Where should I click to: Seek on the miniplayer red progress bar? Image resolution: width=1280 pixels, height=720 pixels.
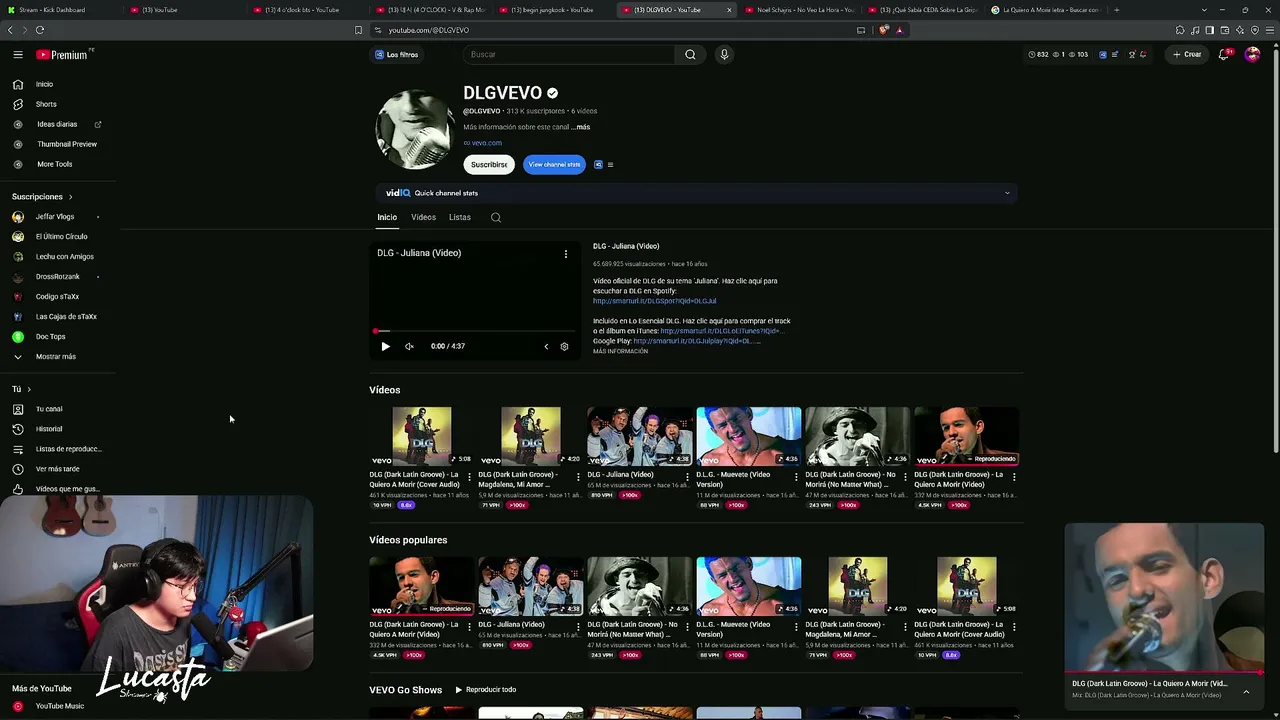[1164, 674]
